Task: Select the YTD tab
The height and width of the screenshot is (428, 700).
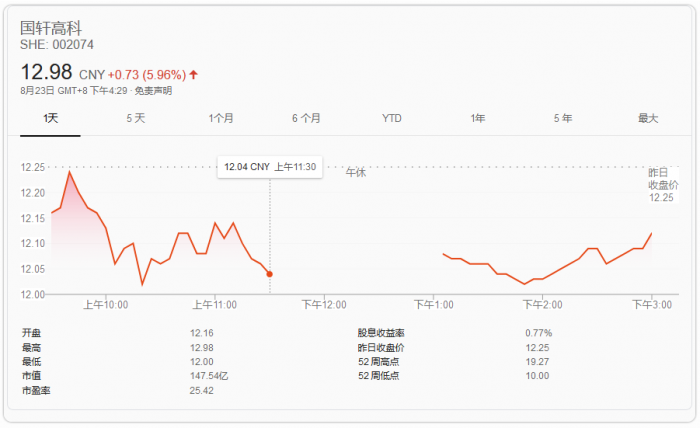Action: pyautogui.click(x=392, y=118)
